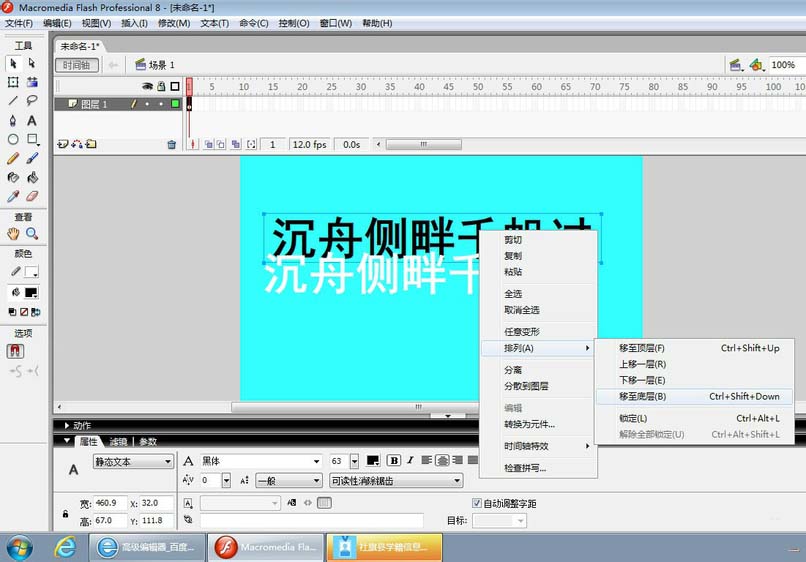Choose the Gradient Transform tool

point(32,82)
